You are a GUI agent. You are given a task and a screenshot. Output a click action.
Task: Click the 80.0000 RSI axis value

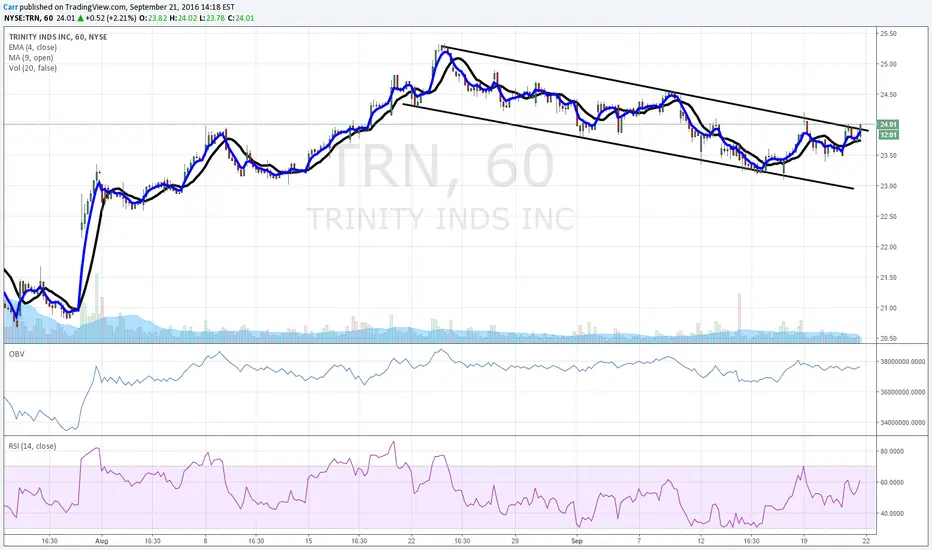coord(892,451)
